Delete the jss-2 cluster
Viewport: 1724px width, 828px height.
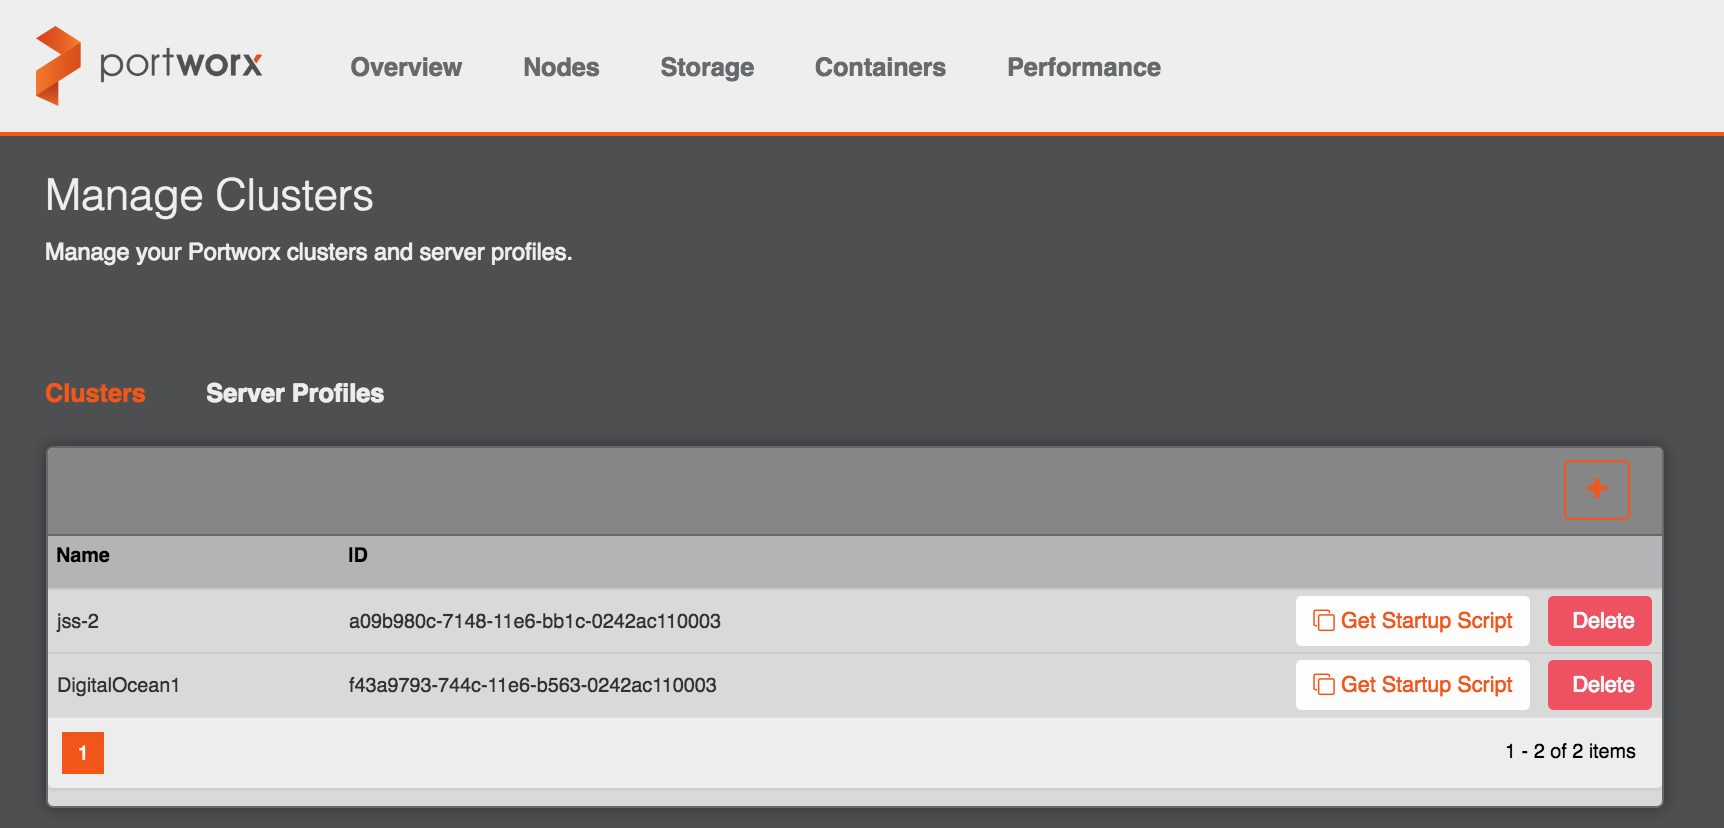pos(1599,621)
